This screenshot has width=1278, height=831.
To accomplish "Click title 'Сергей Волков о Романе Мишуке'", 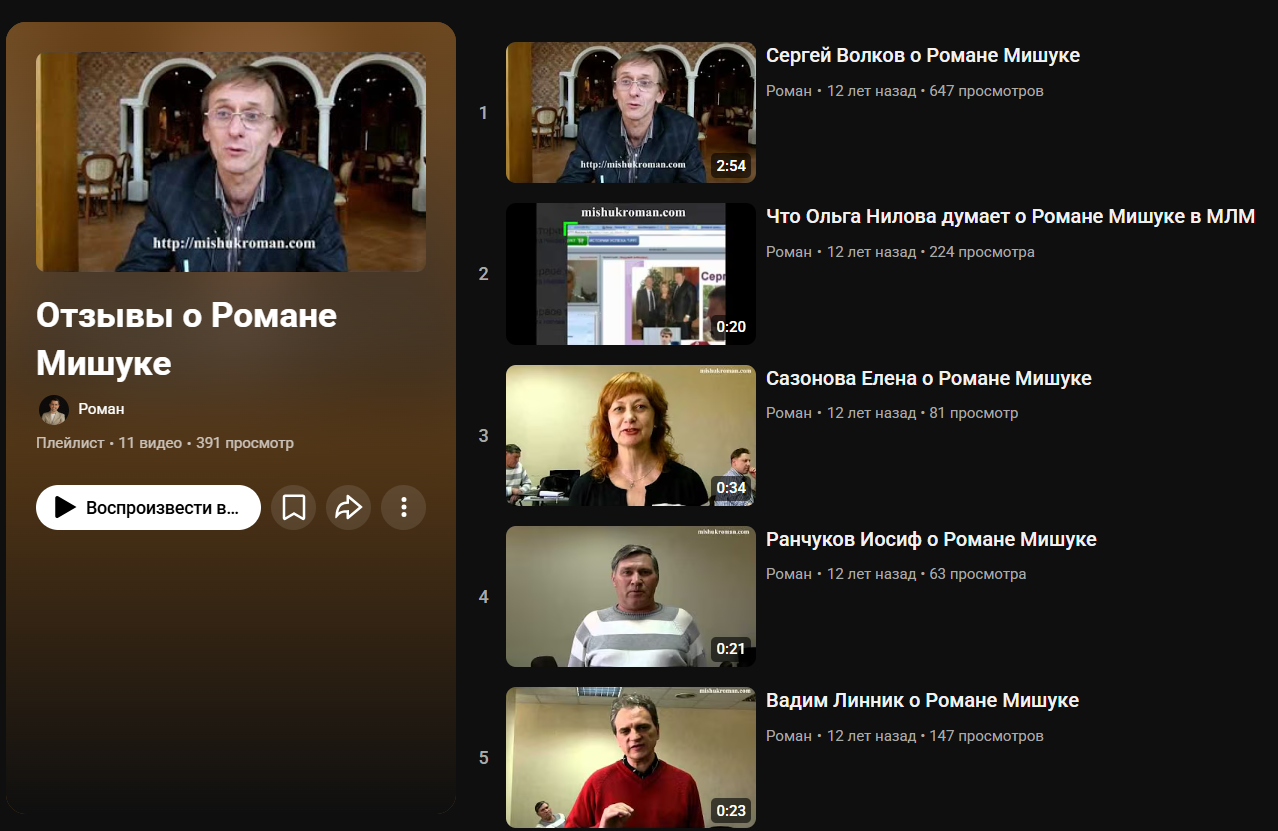I will pyautogui.click(x=922, y=56).
